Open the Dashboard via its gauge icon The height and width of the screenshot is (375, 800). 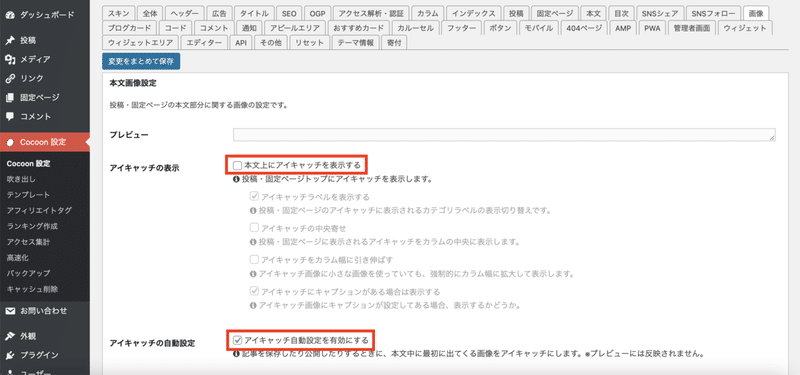(x=10, y=15)
